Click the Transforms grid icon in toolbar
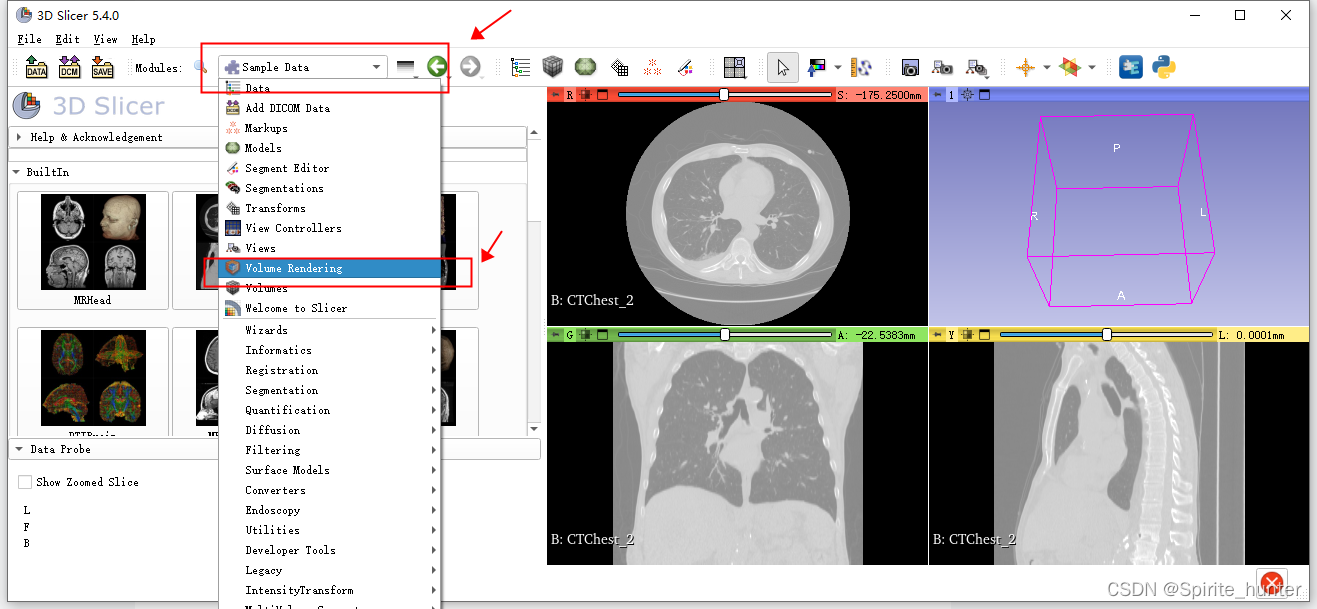Screen dimensions: 1317x609 [619, 67]
